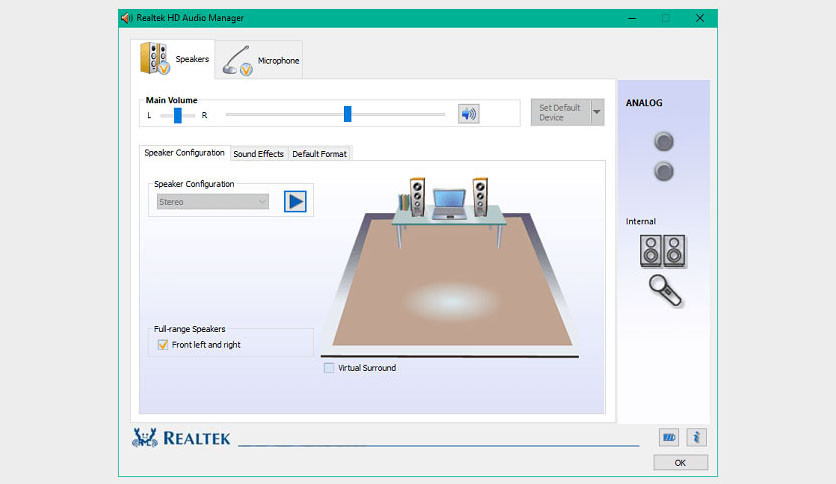Select the internal microphone device icon
Screen dimensions: 836x484
coord(665,290)
